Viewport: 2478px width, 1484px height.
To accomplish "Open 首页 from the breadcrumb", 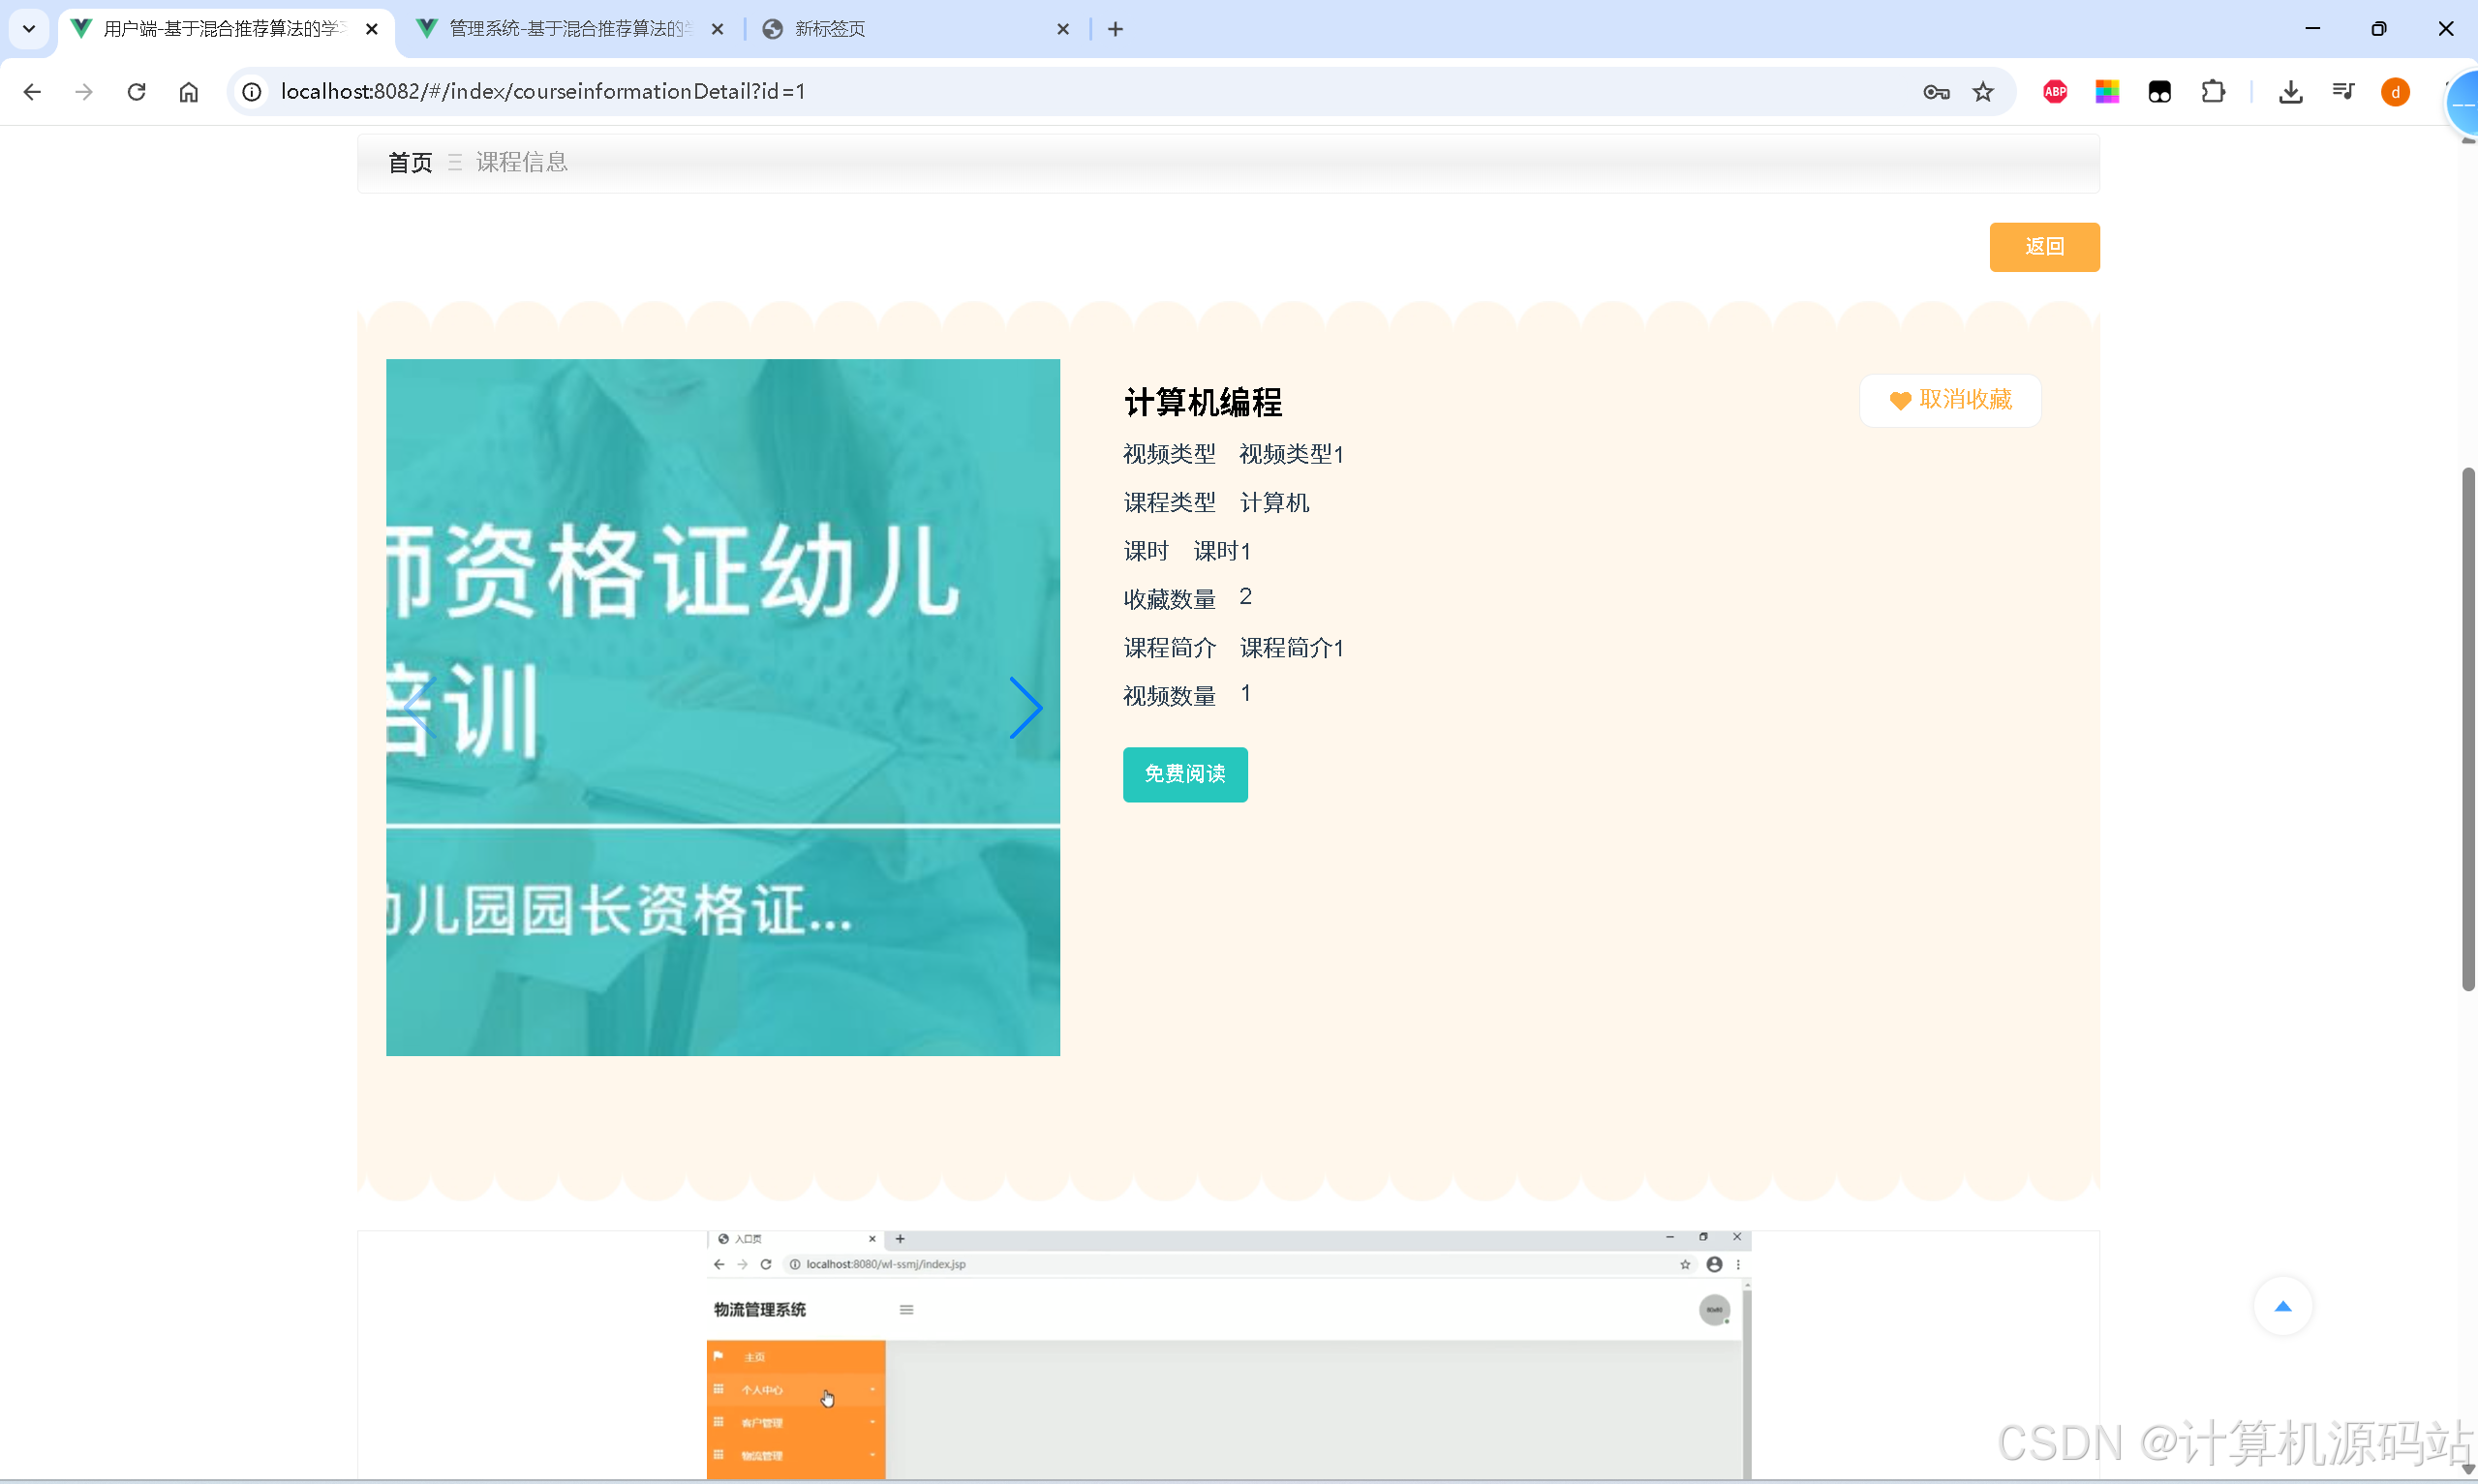I will (409, 161).
